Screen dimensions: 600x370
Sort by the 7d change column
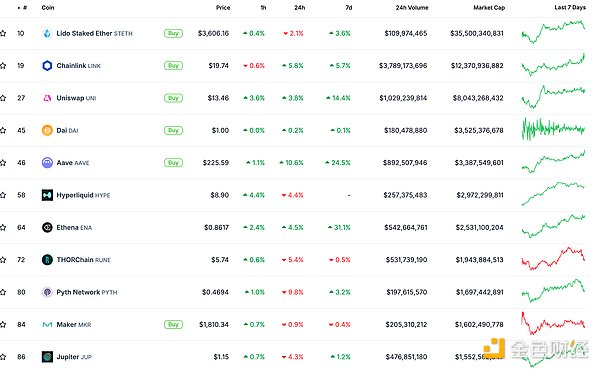[348, 7]
